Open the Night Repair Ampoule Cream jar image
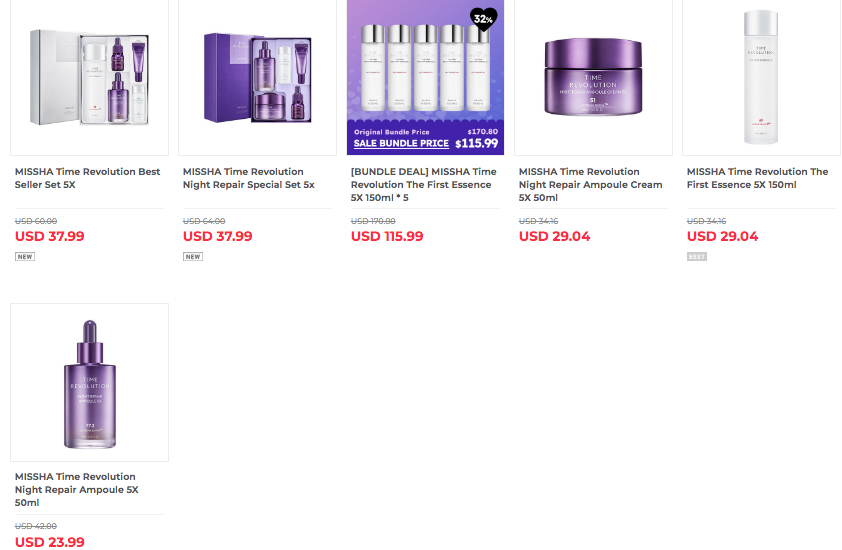The image size is (842, 550). [593, 77]
